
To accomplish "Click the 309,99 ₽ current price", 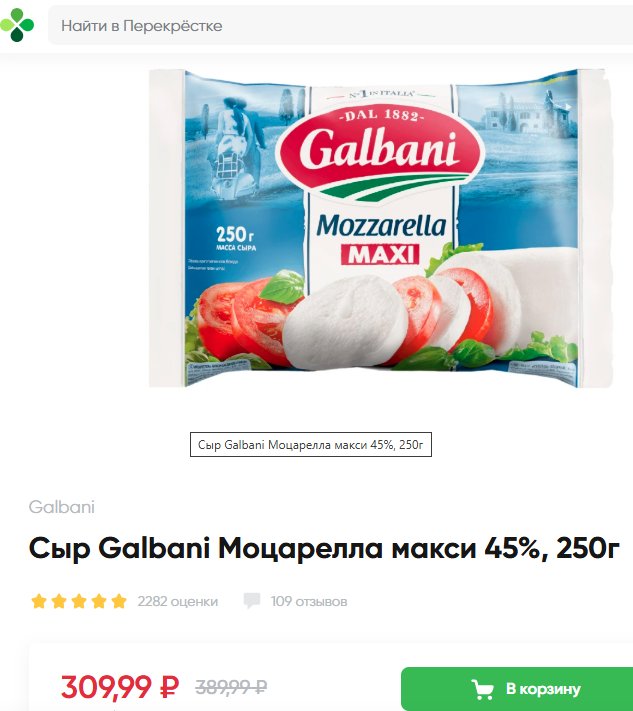I will [120, 687].
